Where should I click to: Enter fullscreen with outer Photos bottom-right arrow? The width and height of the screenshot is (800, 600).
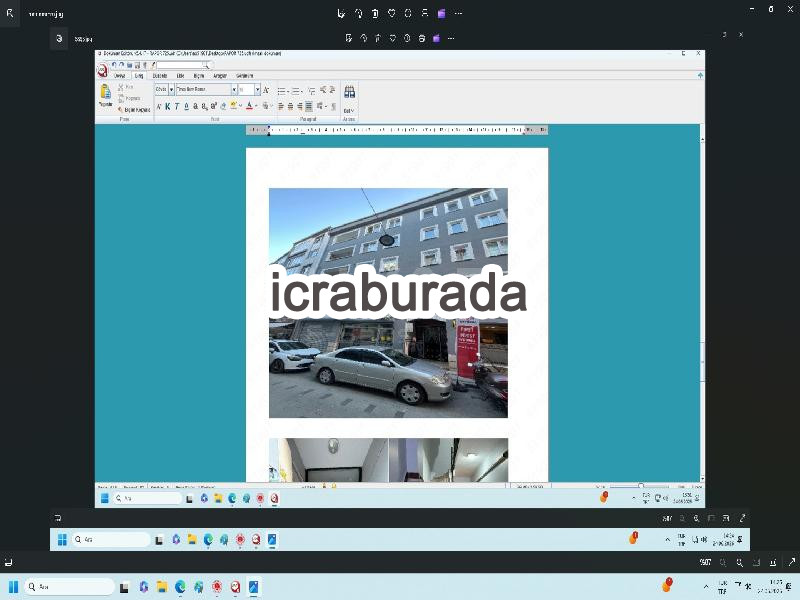791,562
